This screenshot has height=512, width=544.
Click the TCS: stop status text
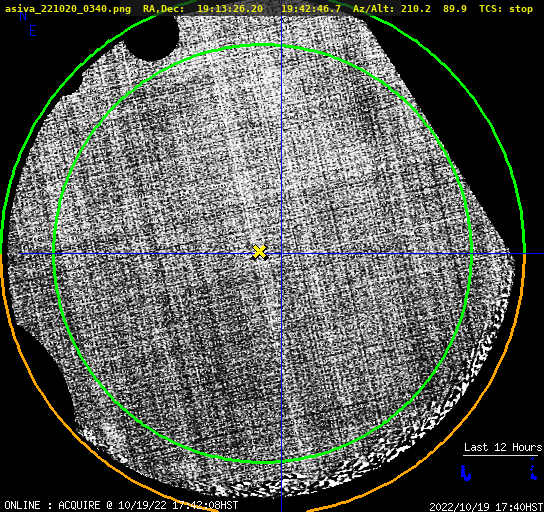506,9
